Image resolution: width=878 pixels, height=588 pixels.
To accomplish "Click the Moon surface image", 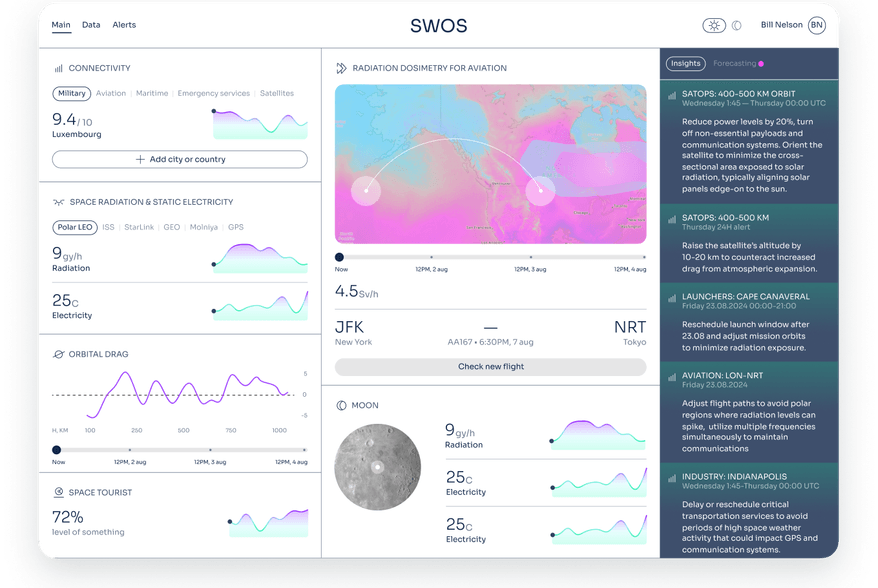I will (x=377, y=467).
